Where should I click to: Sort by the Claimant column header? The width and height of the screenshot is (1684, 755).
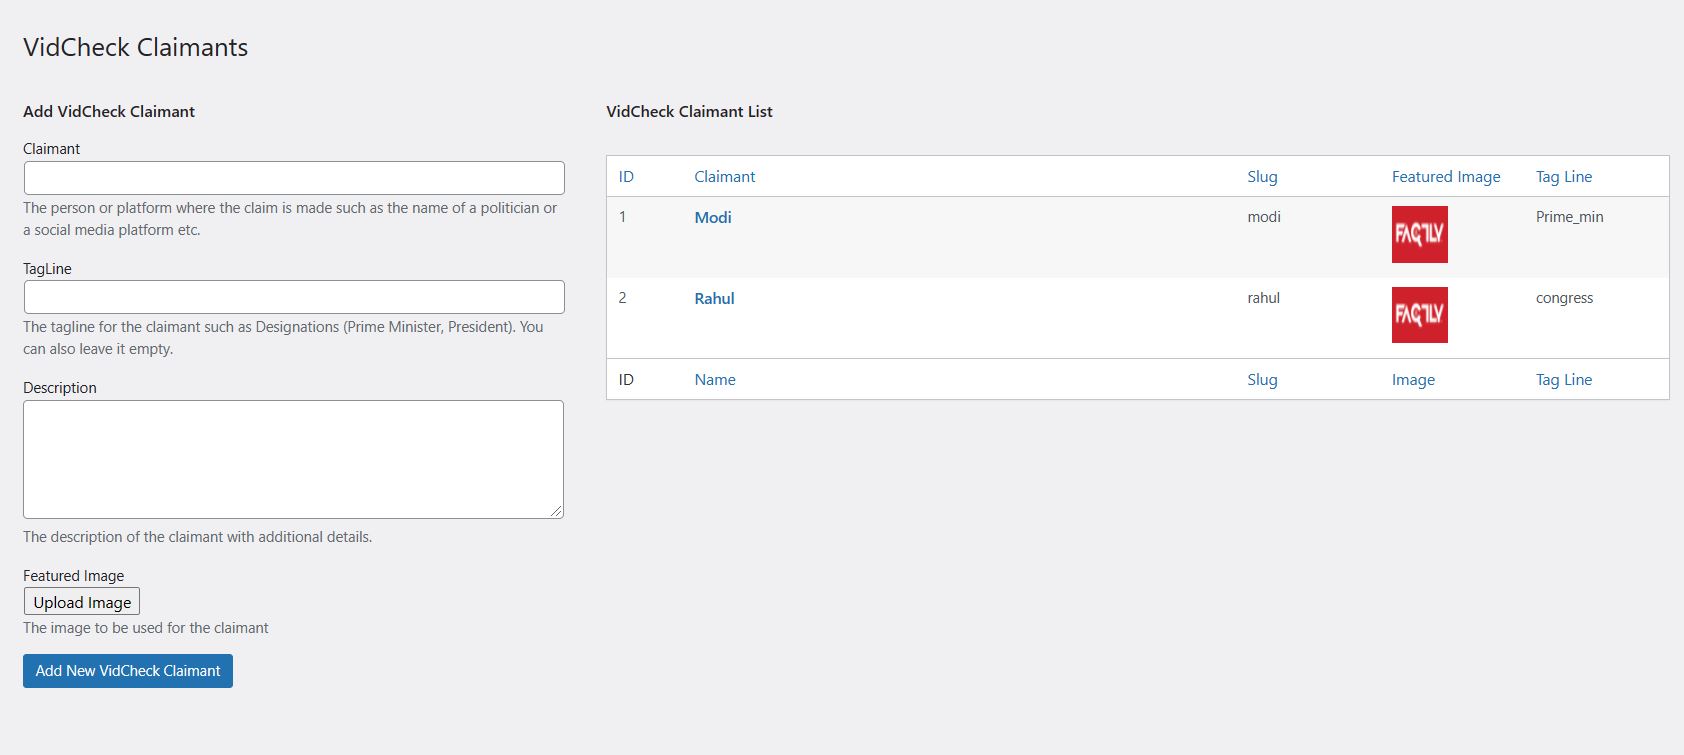click(725, 176)
